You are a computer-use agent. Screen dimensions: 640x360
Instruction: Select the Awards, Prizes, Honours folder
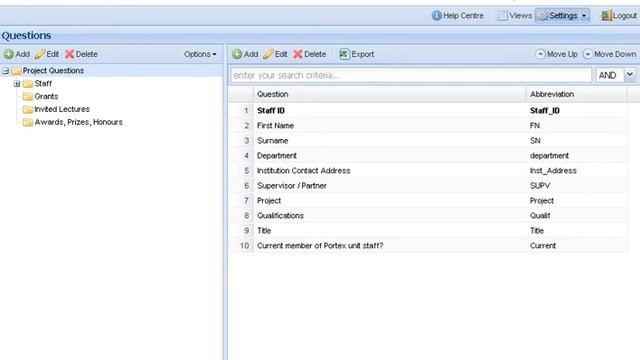pos(78,122)
